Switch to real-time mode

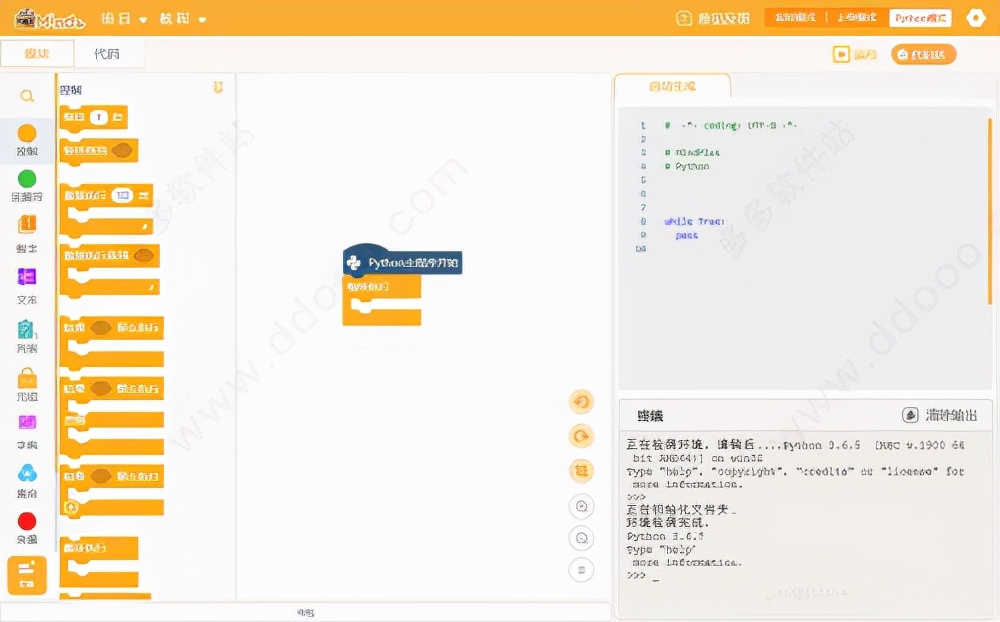pyautogui.click(x=796, y=18)
